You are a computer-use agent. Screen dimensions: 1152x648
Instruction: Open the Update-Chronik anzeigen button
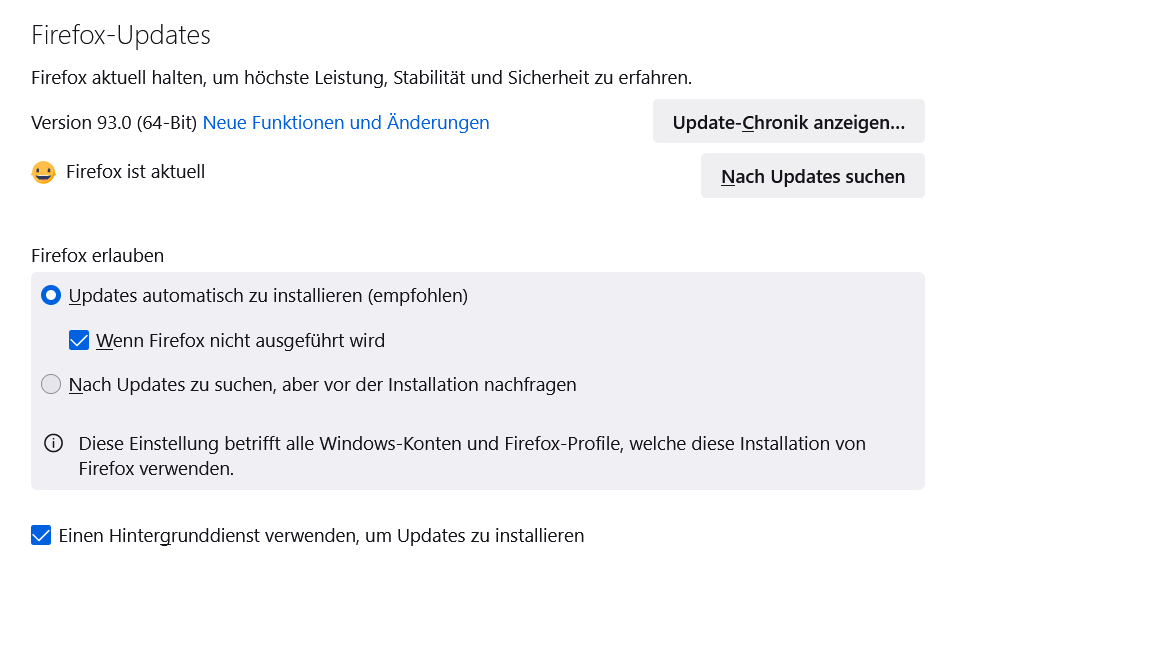pos(788,122)
